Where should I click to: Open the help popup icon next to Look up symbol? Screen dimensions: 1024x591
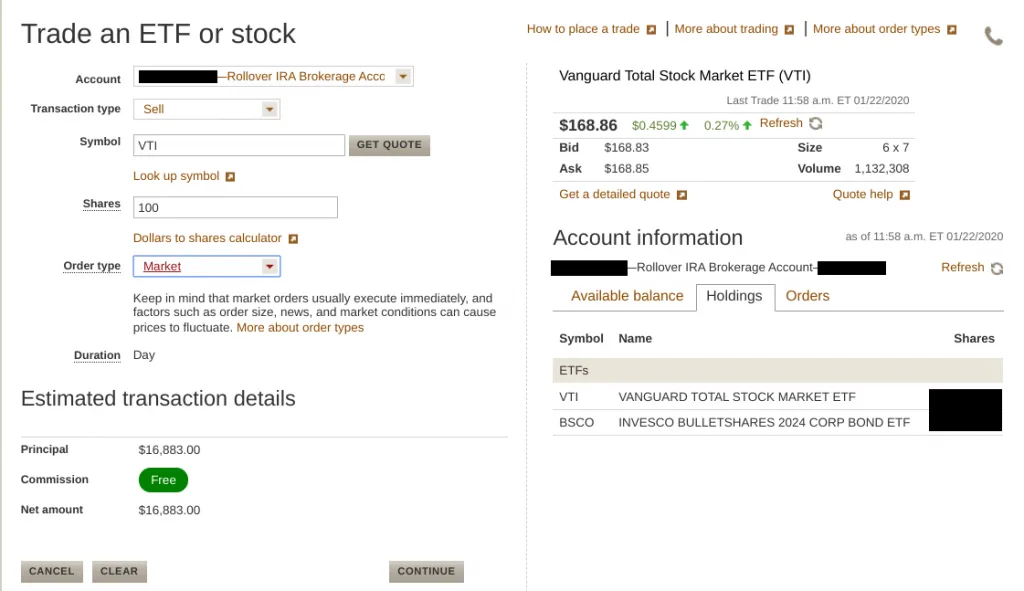(x=232, y=175)
